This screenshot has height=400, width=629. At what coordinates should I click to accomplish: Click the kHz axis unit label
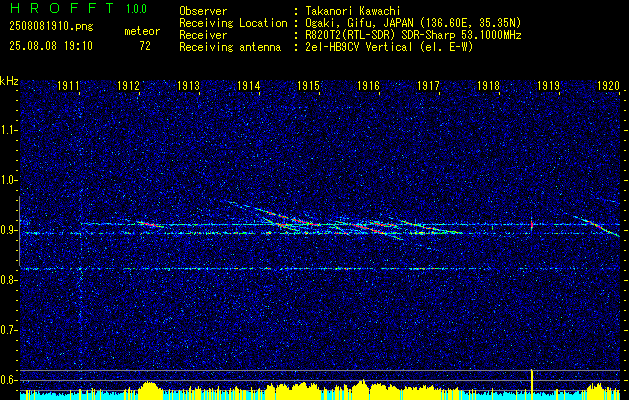tap(9, 81)
